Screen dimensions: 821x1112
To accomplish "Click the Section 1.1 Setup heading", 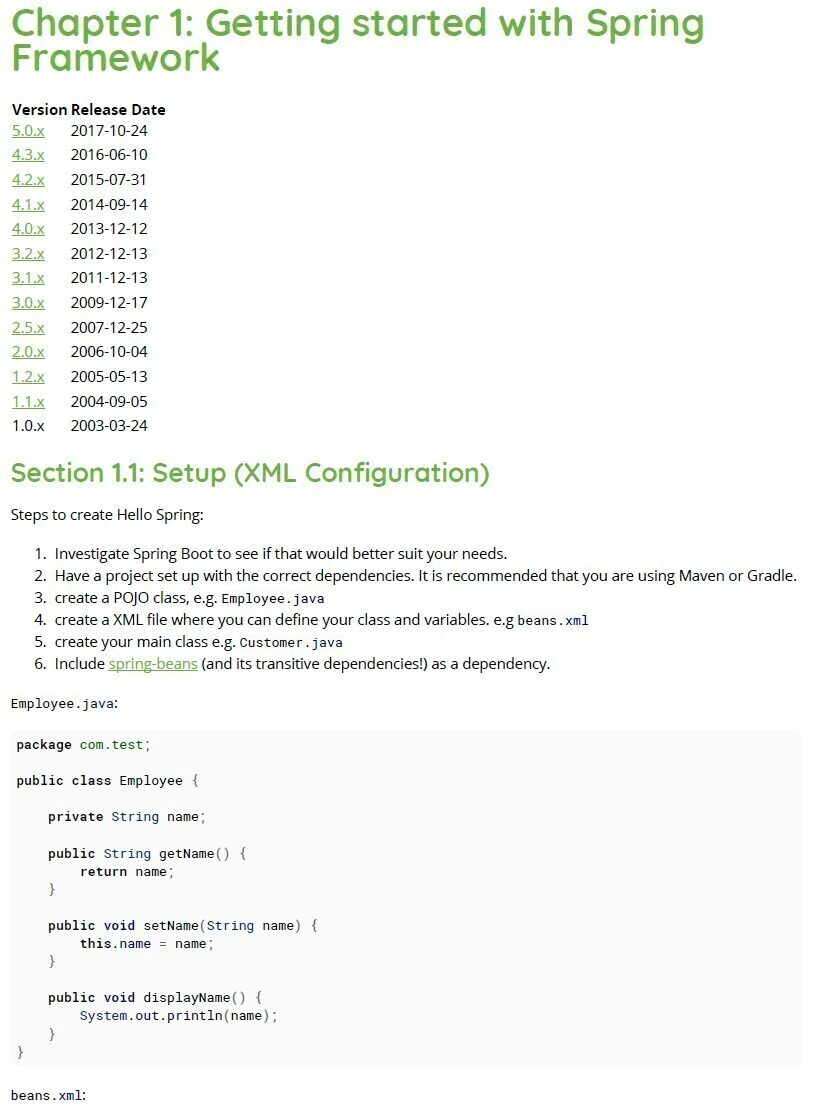I will [250, 472].
